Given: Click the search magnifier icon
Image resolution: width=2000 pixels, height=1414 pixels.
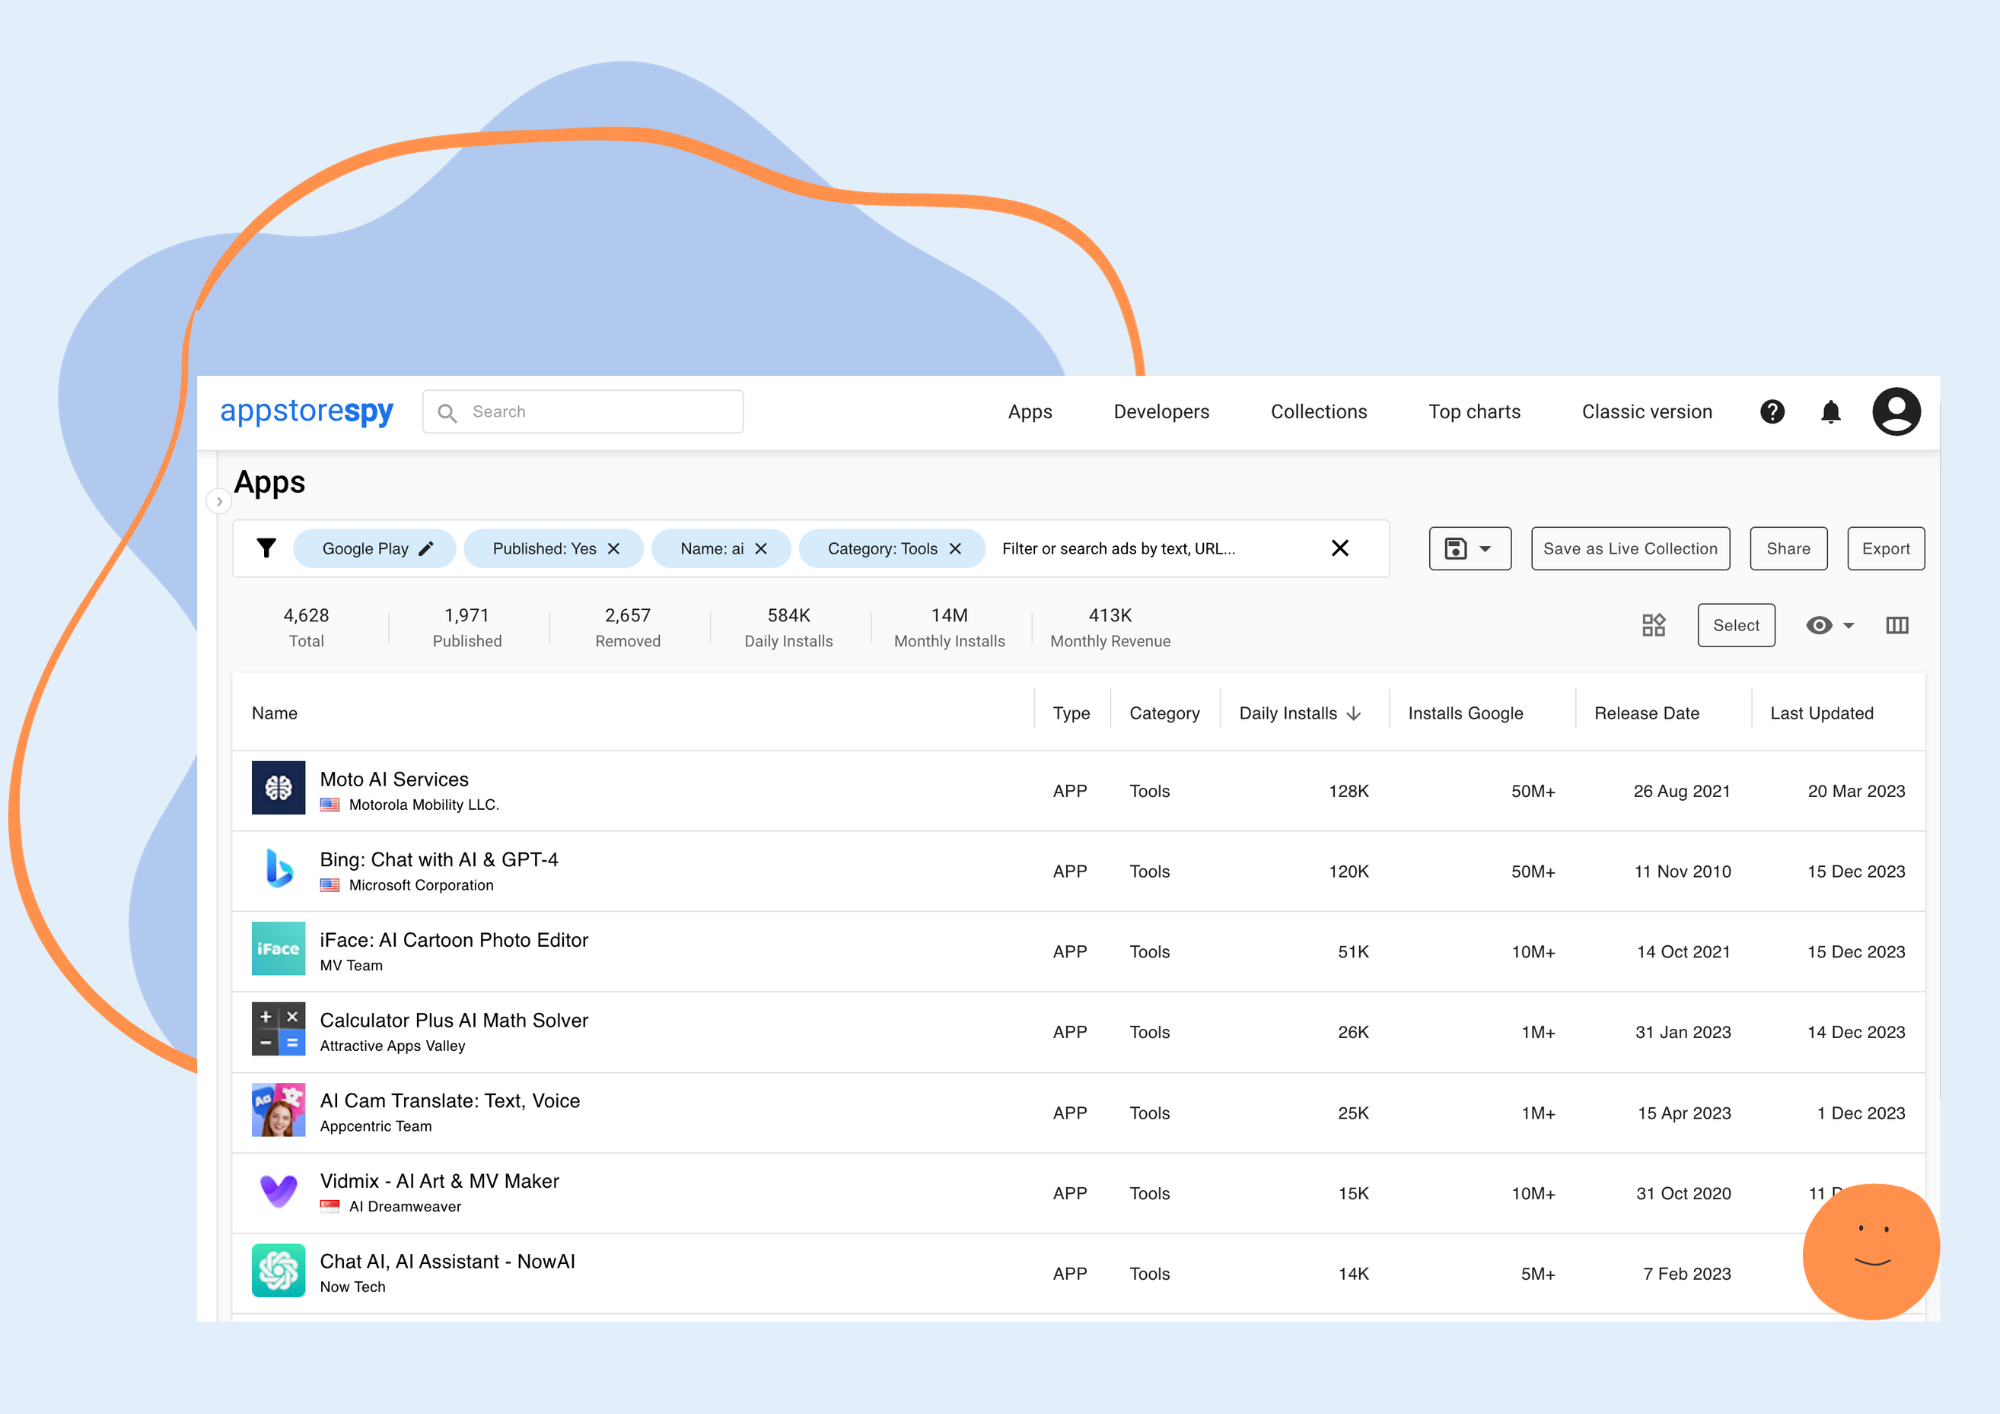Looking at the screenshot, I should 447,412.
